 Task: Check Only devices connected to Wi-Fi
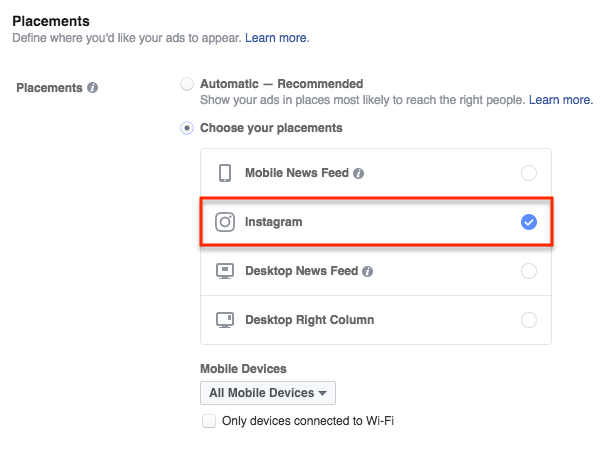tap(209, 421)
